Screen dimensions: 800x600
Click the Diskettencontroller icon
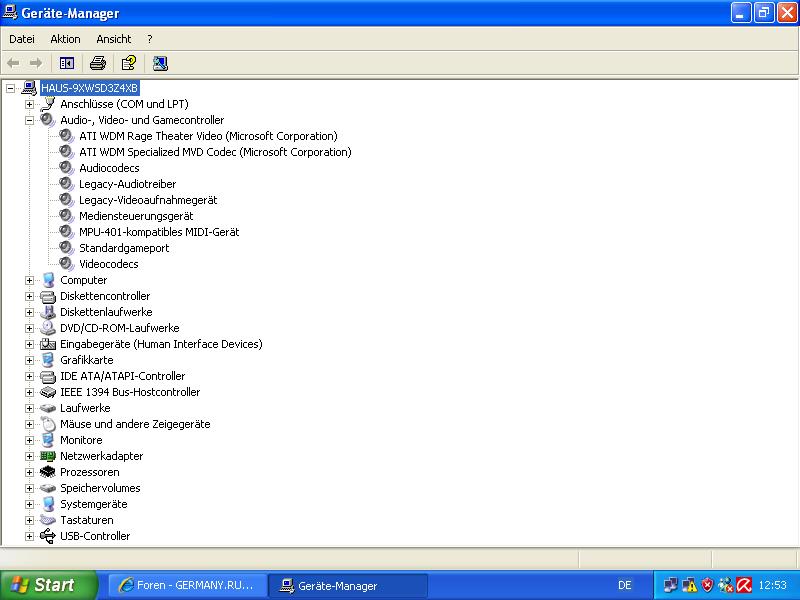48,296
